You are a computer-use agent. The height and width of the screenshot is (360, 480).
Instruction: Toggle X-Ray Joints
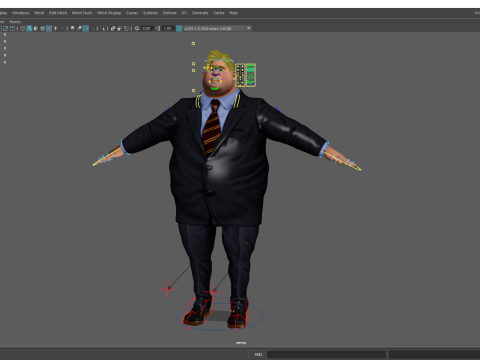pyautogui.click(x=126, y=28)
